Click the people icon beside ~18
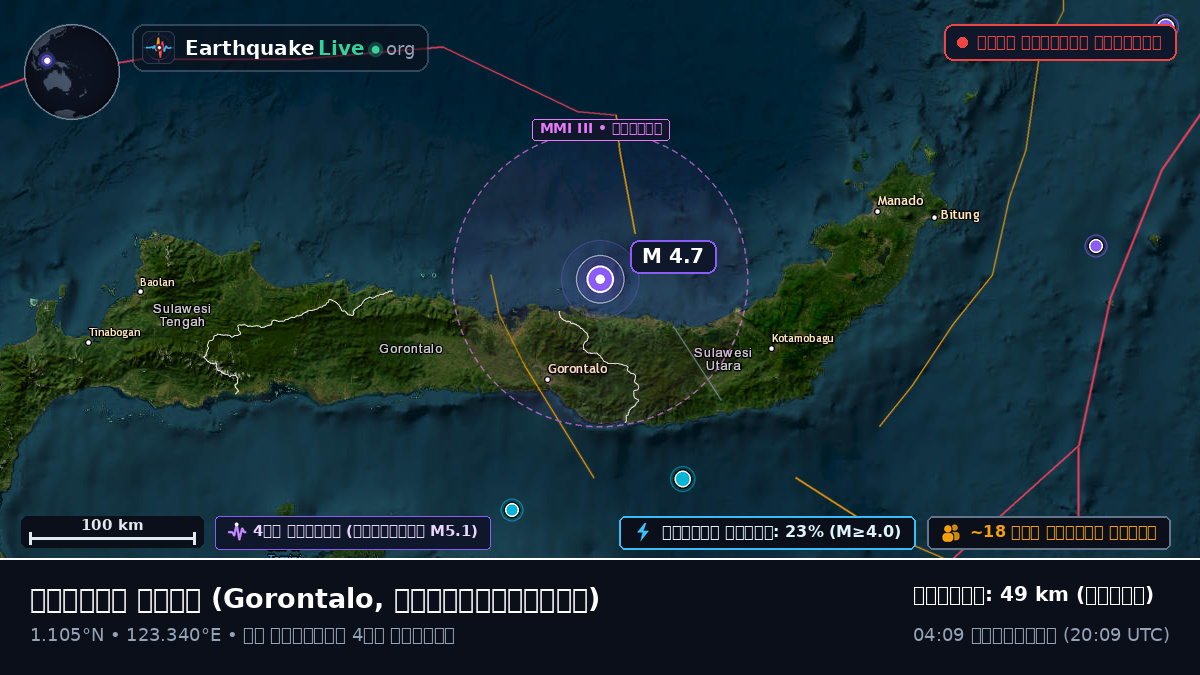Image resolution: width=1200 pixels, height=675 pixels. point(951,533)
